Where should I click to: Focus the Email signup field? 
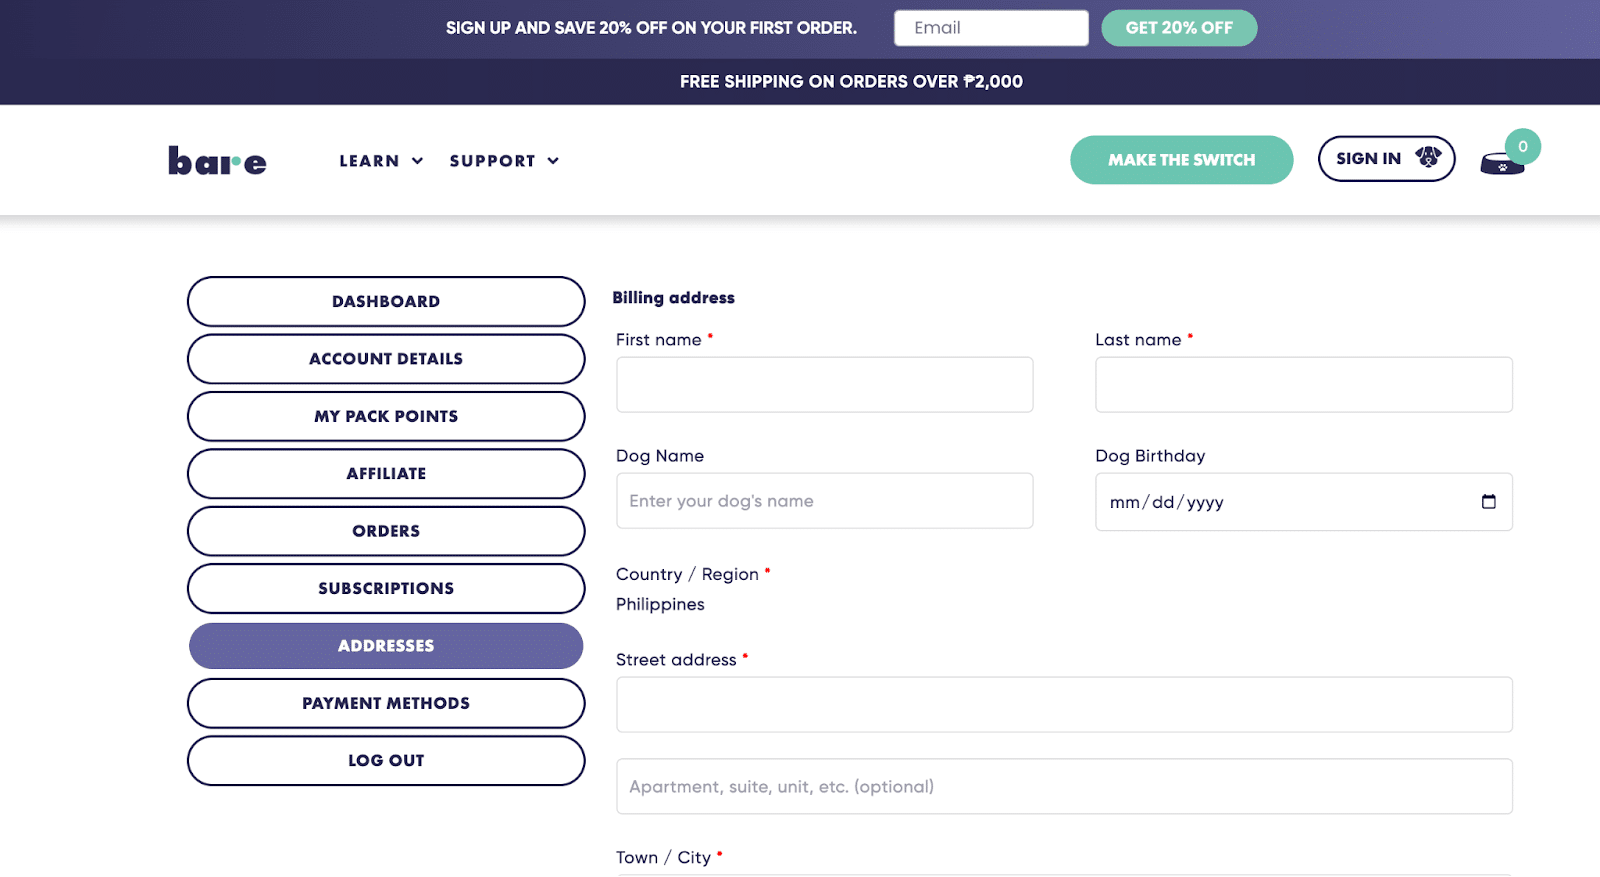990,28
